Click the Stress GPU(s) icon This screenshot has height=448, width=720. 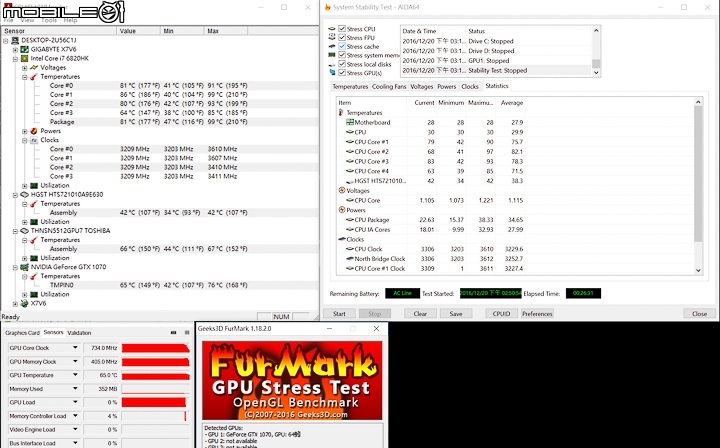[332, 73]
